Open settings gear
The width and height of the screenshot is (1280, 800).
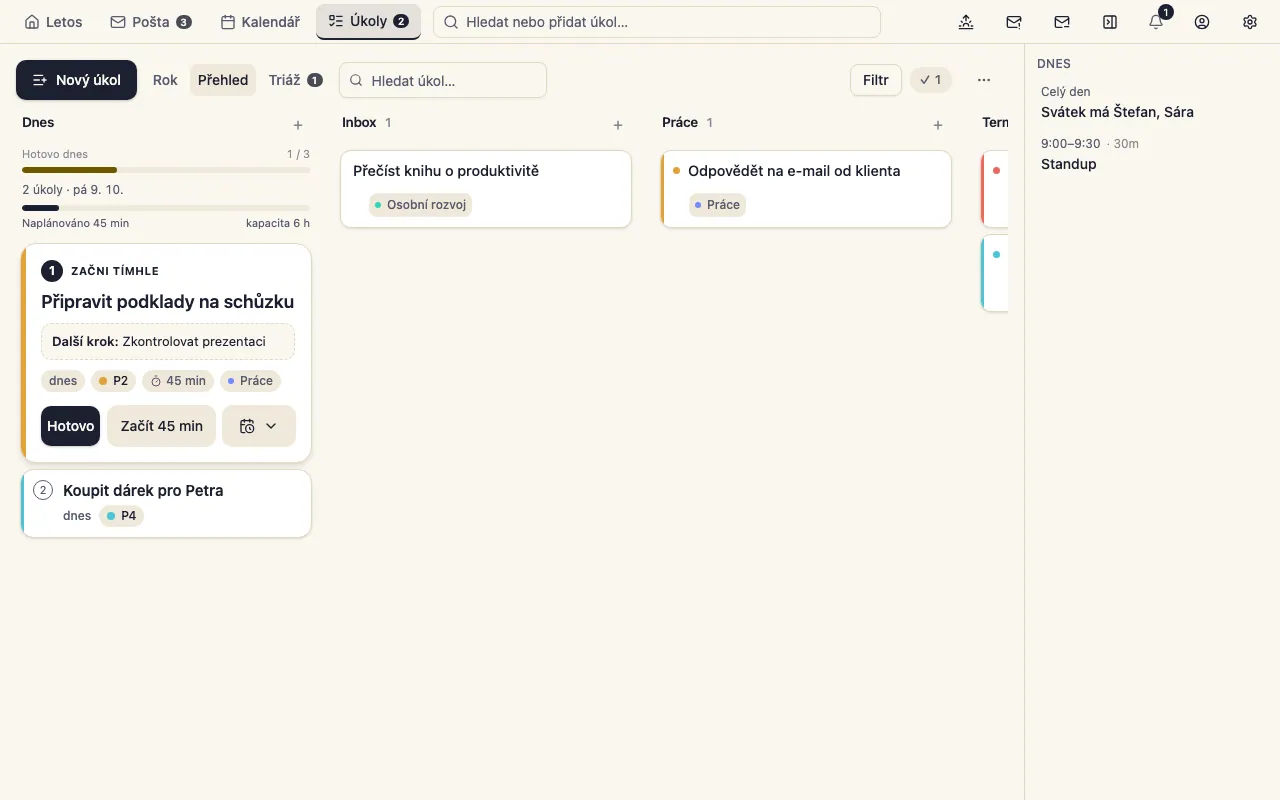(1250, 22)
